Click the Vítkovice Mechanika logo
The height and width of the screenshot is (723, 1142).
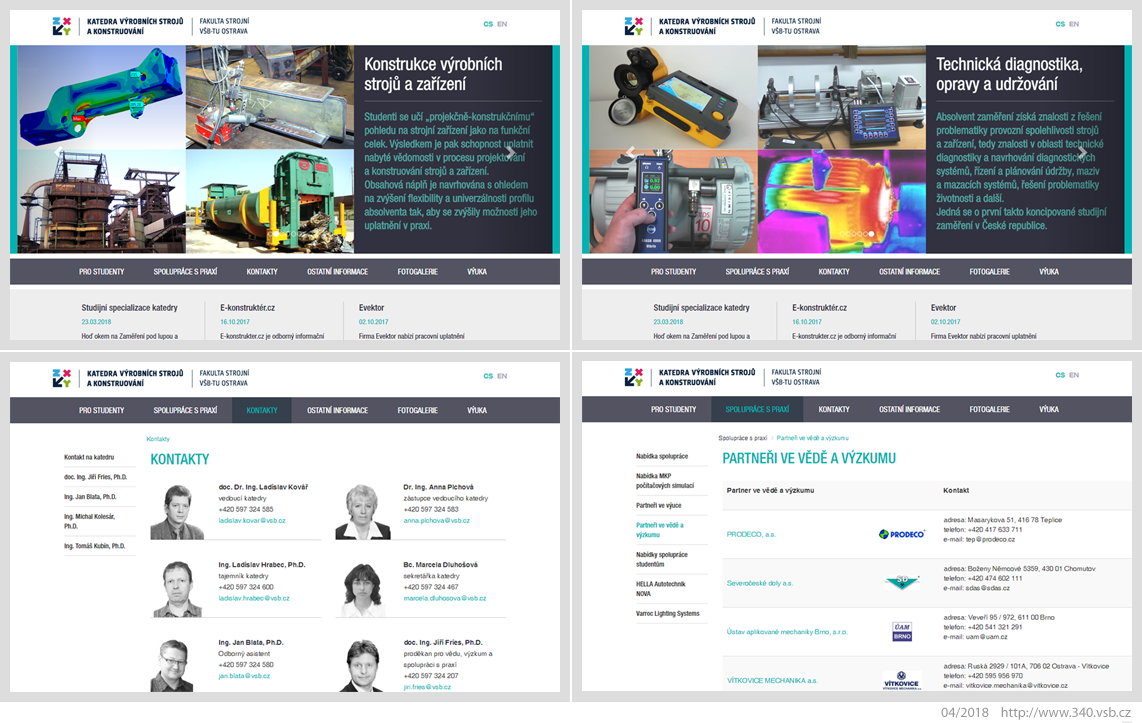tap(902, 681)
